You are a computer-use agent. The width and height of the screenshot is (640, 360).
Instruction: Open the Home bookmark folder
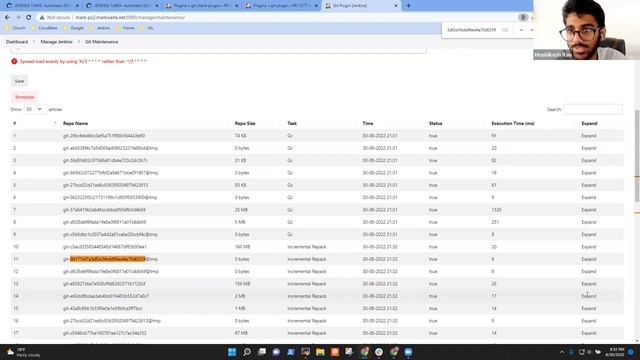pyautogui.click(x=125, y=28)
